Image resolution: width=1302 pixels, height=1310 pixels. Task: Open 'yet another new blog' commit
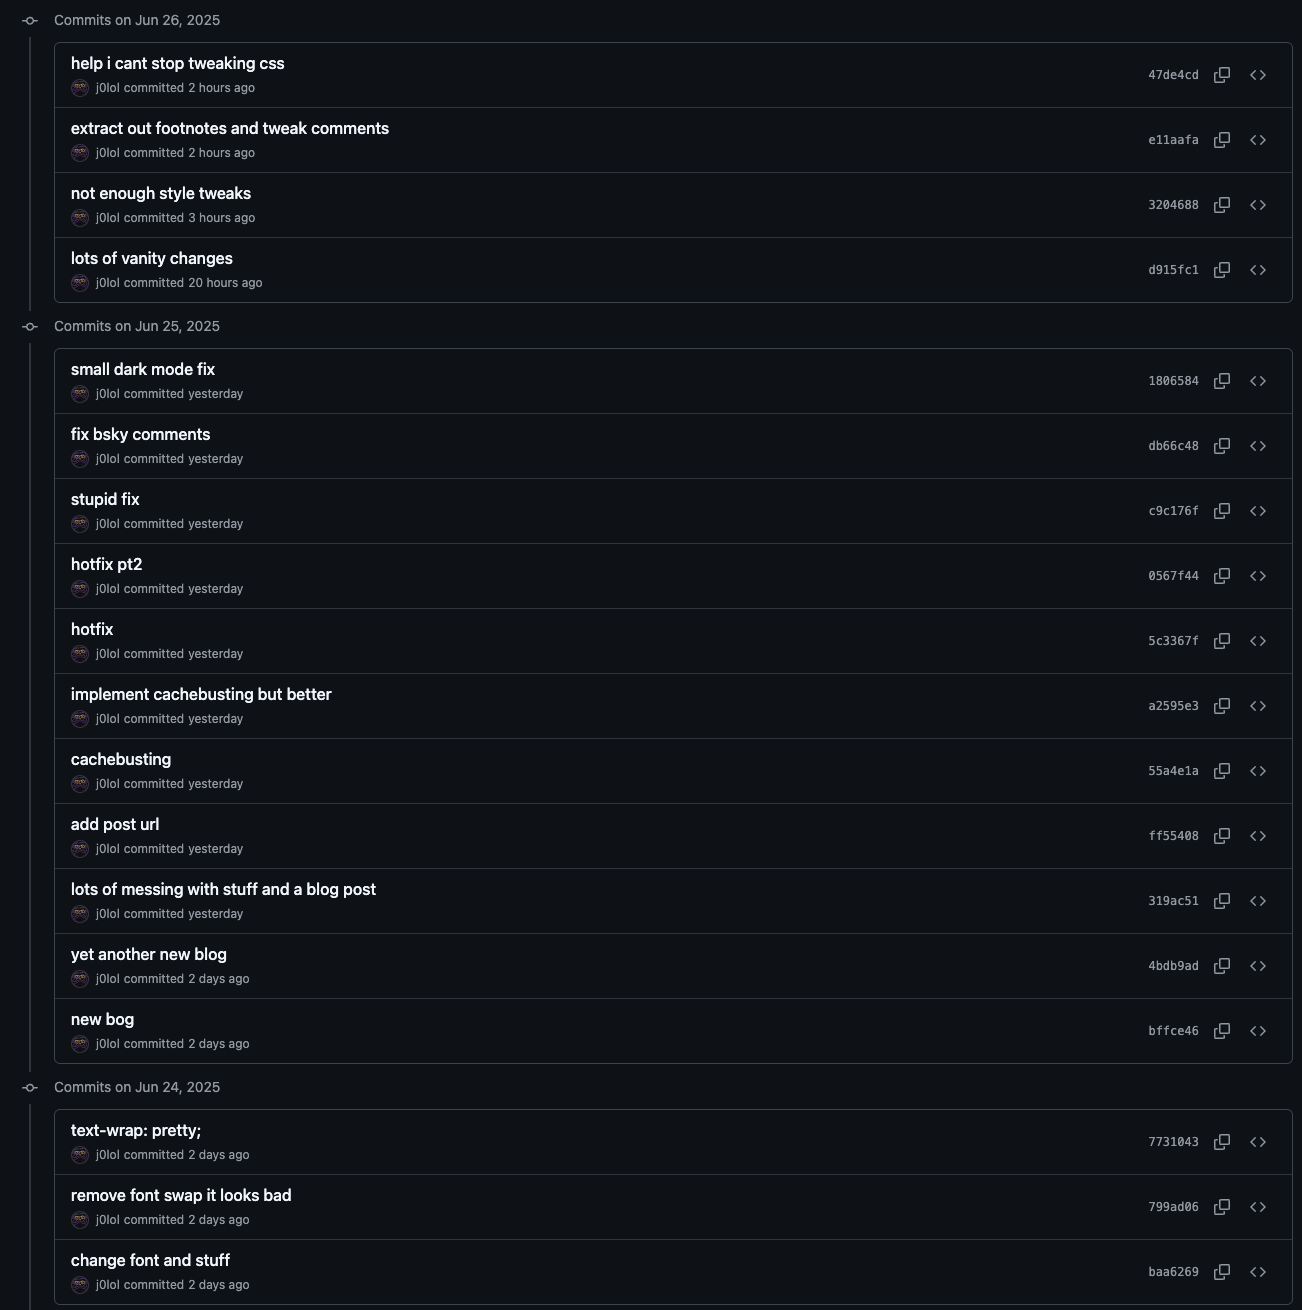point(149,954)
